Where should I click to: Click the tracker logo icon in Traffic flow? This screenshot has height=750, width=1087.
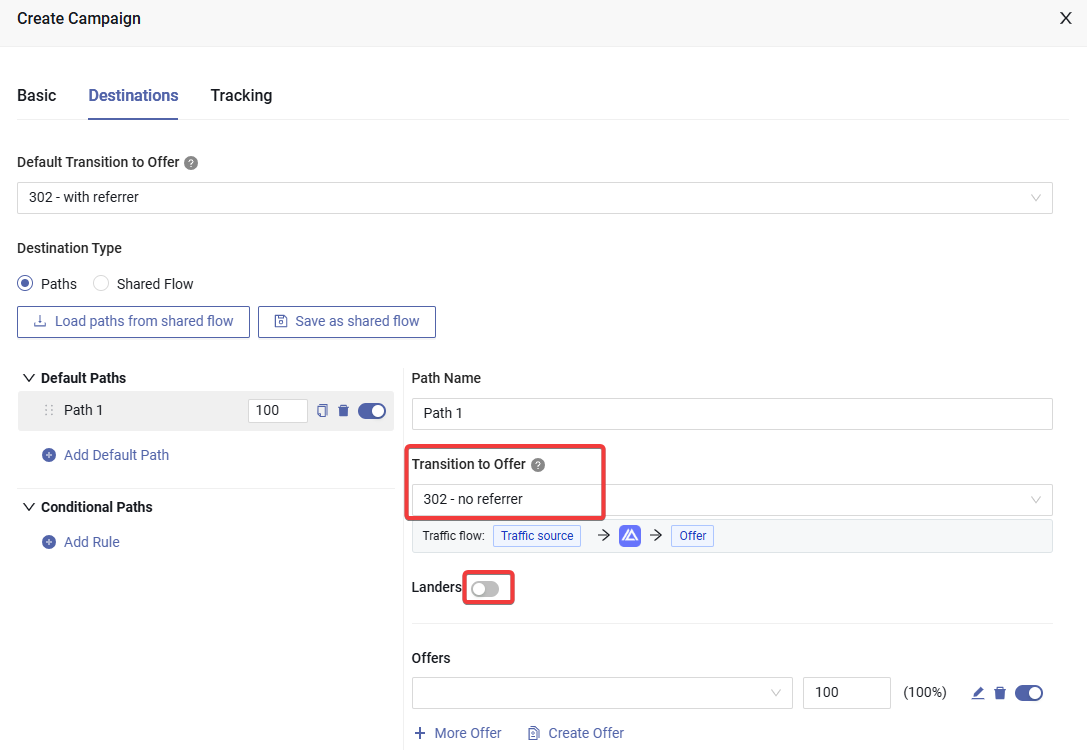[x=629, y=536]
